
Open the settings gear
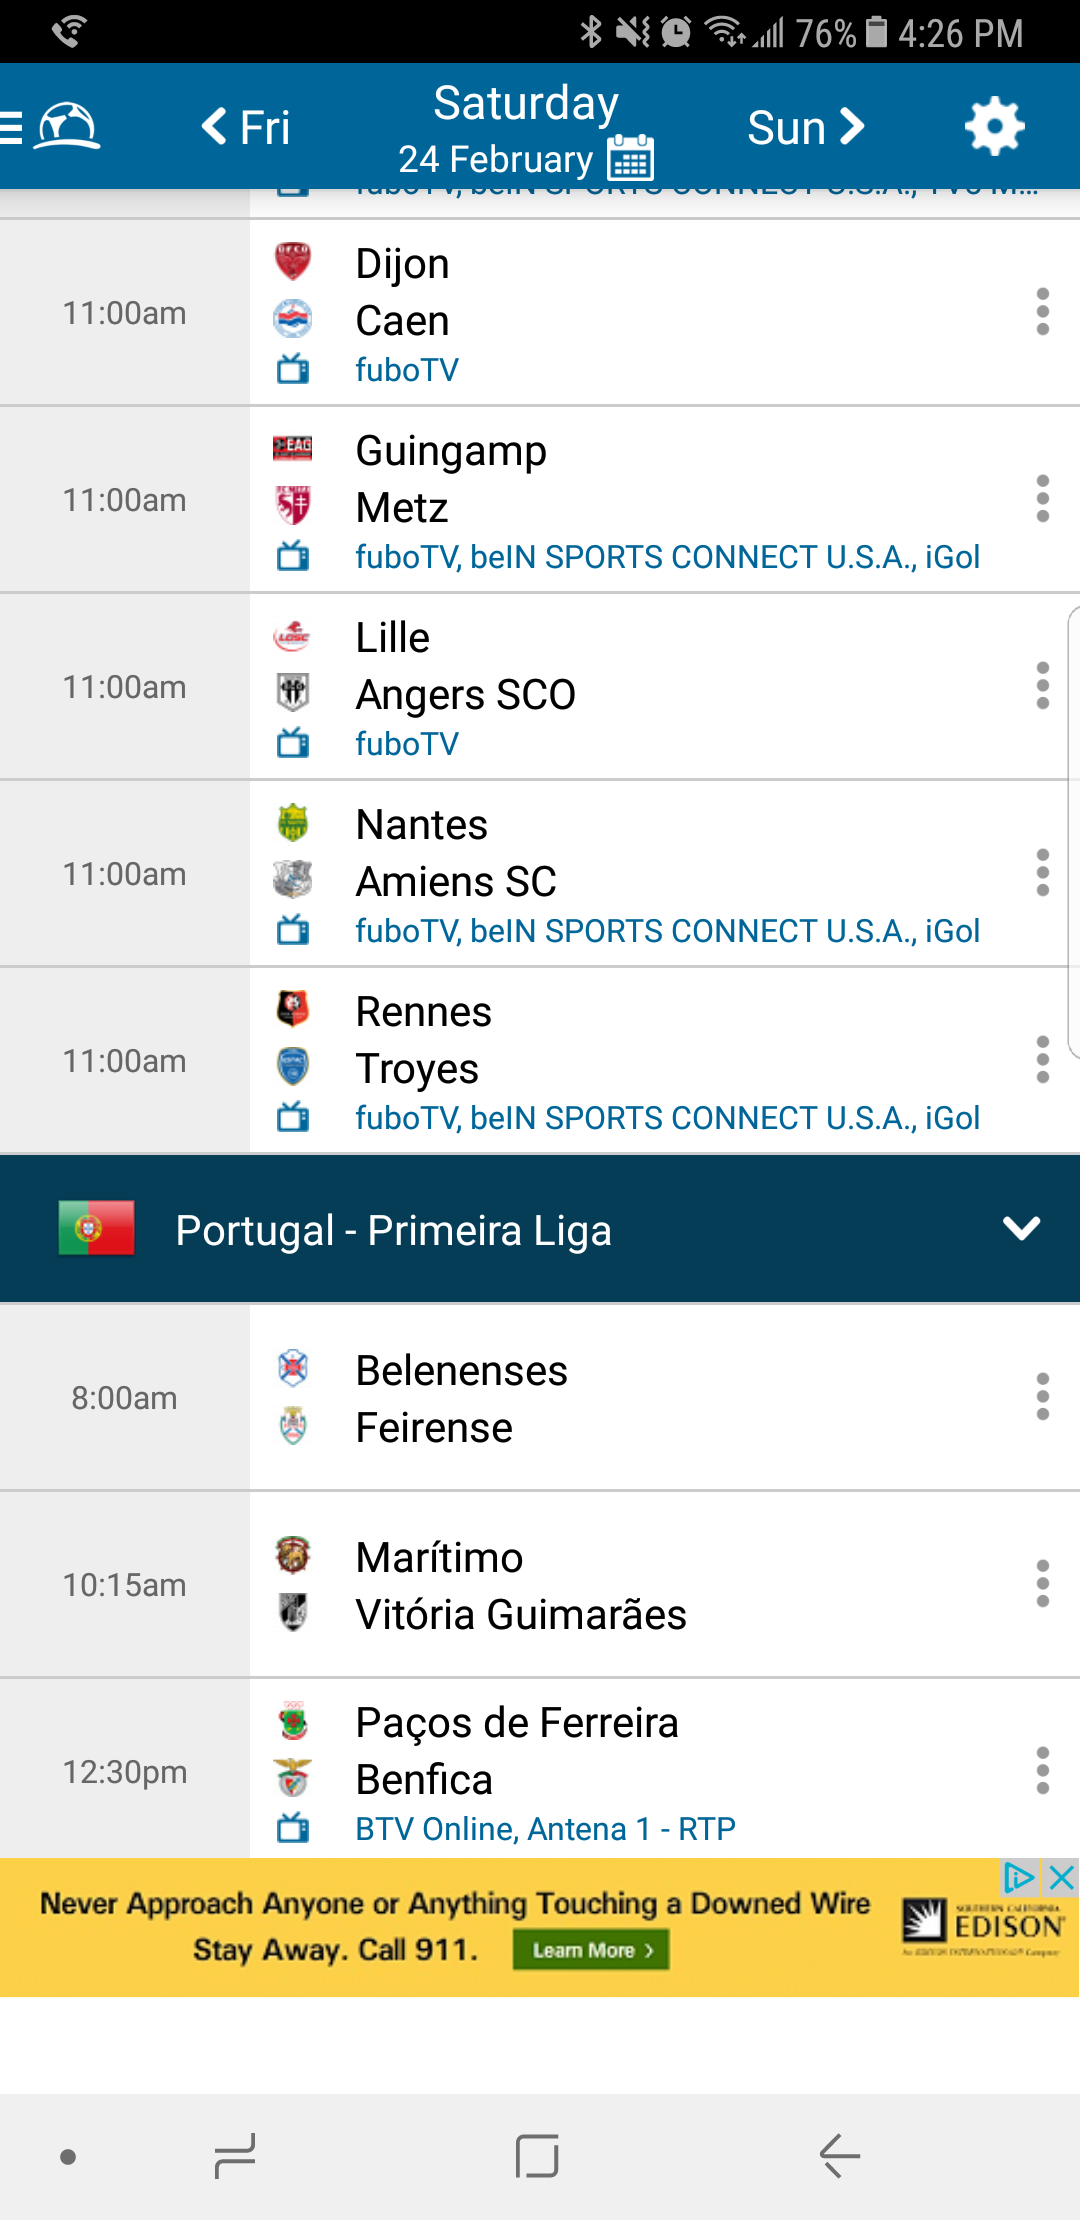[994, 127]
